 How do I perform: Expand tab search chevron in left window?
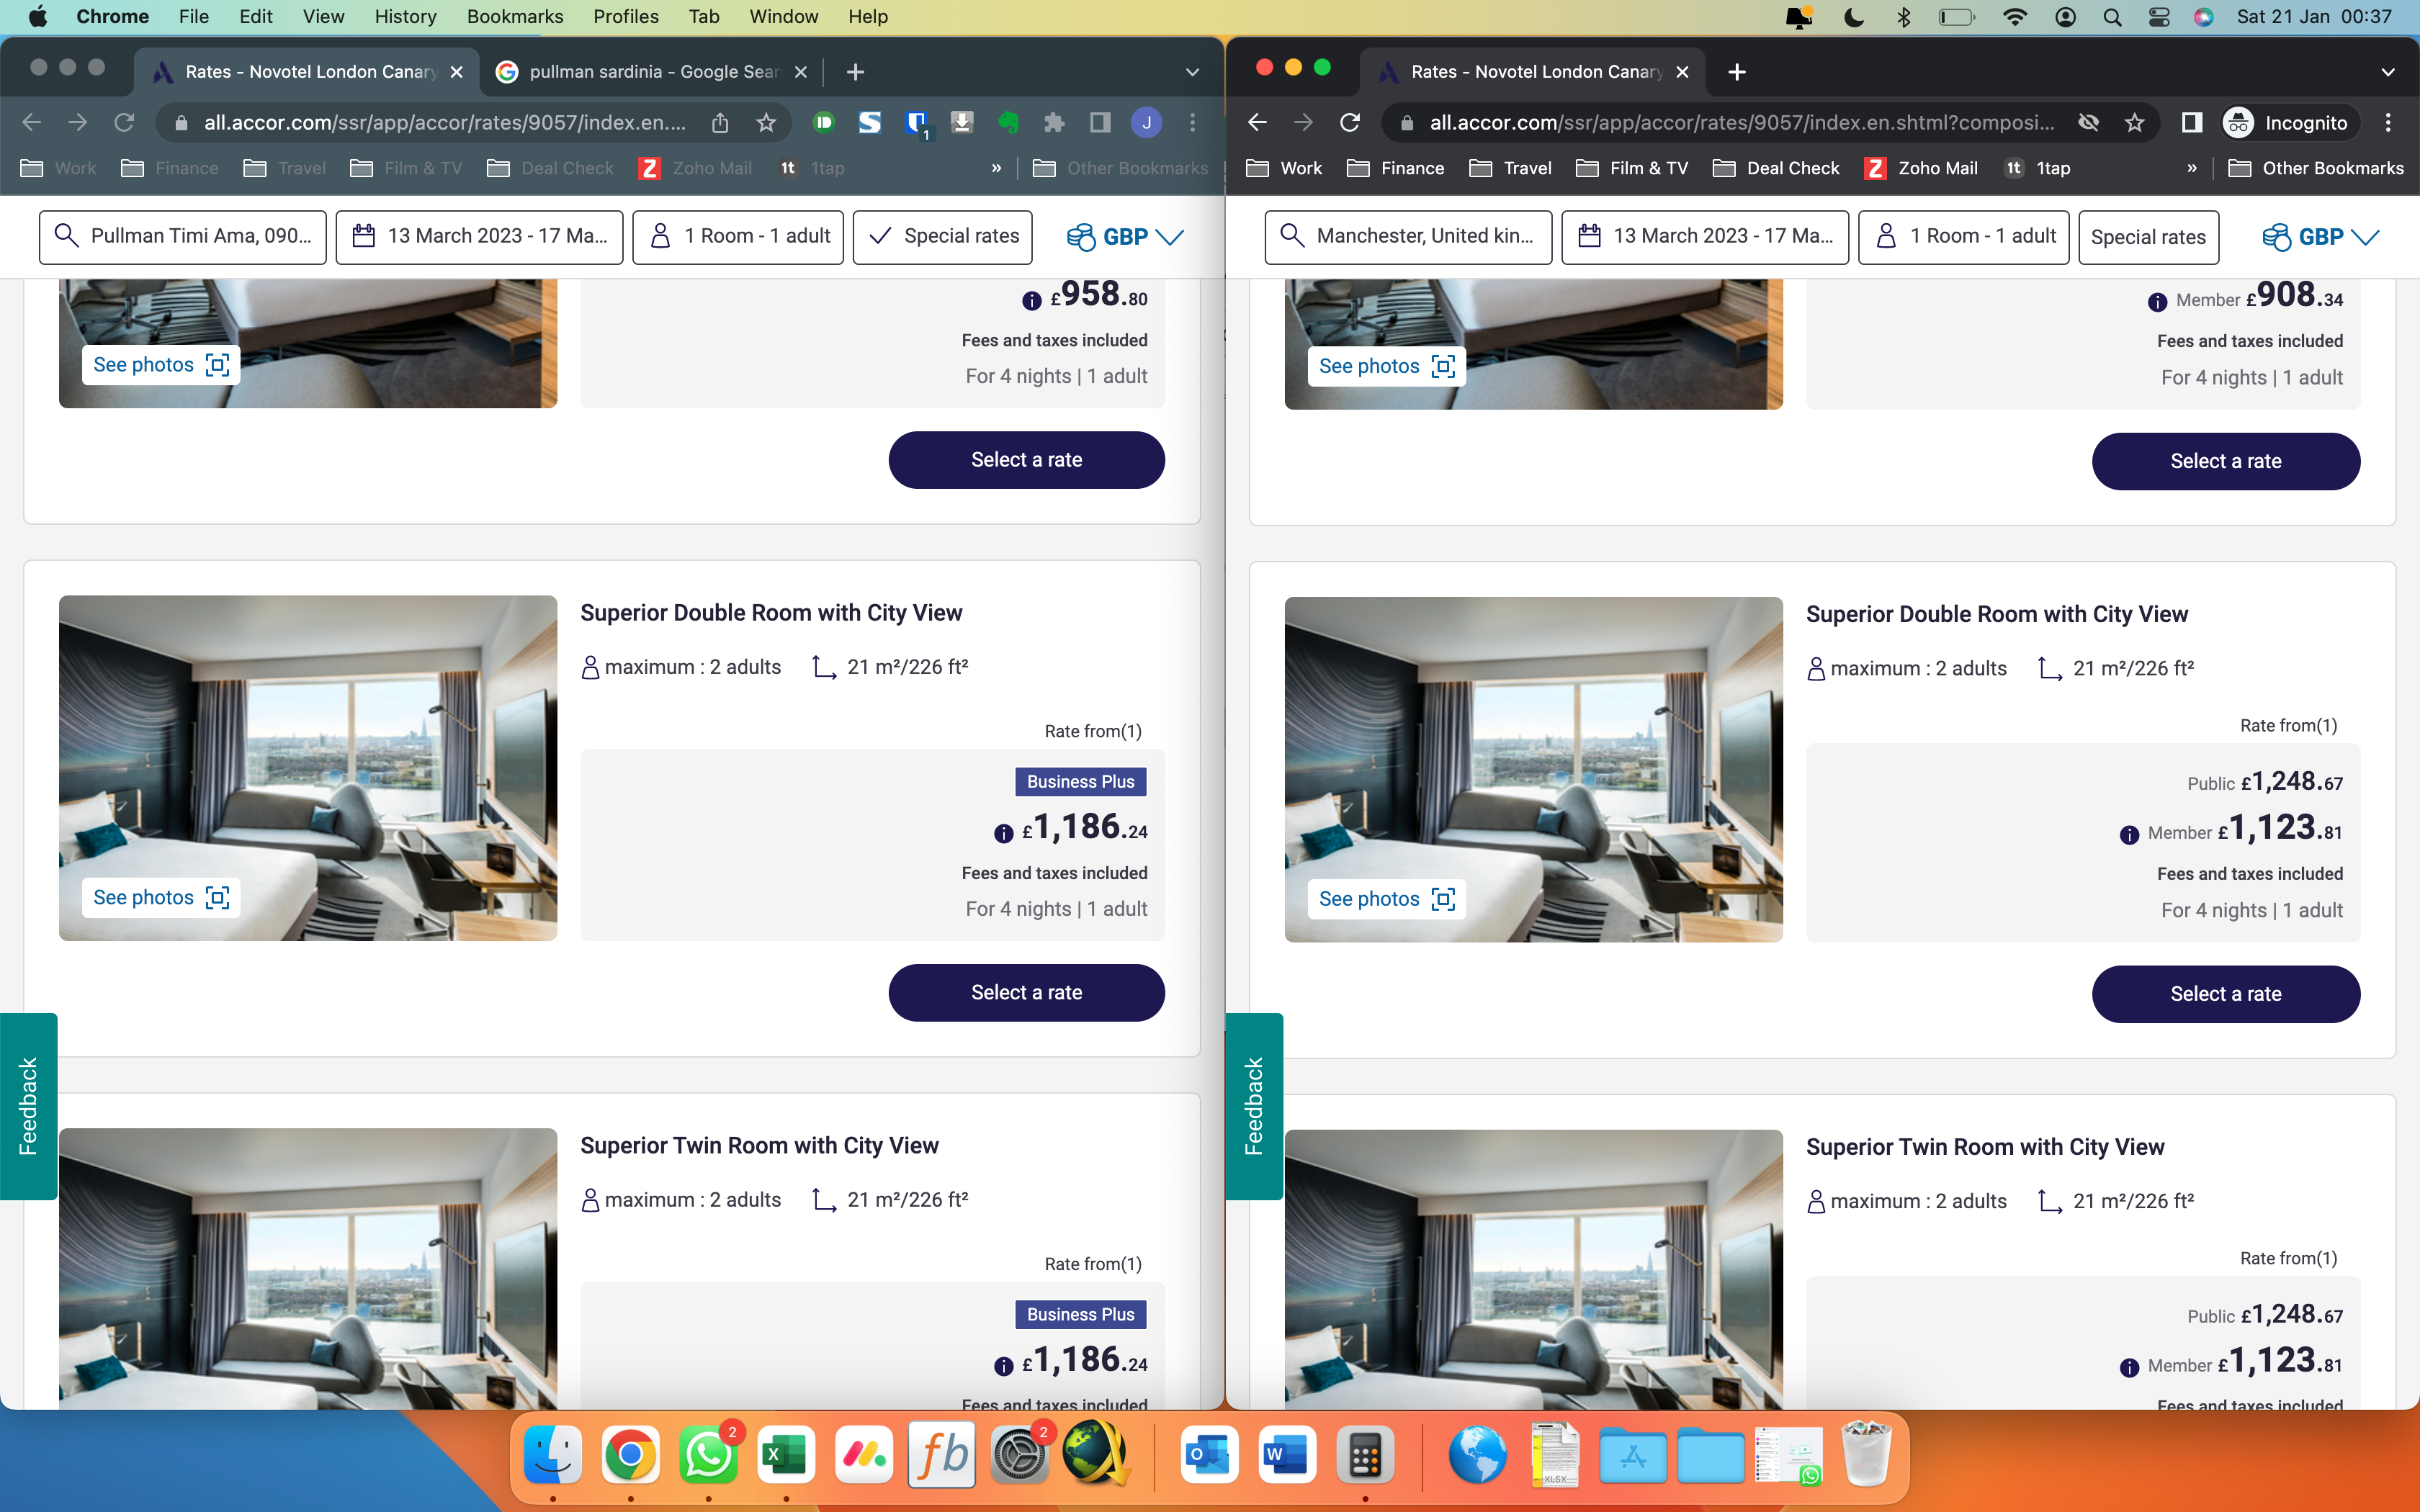tap(1192, 72)
